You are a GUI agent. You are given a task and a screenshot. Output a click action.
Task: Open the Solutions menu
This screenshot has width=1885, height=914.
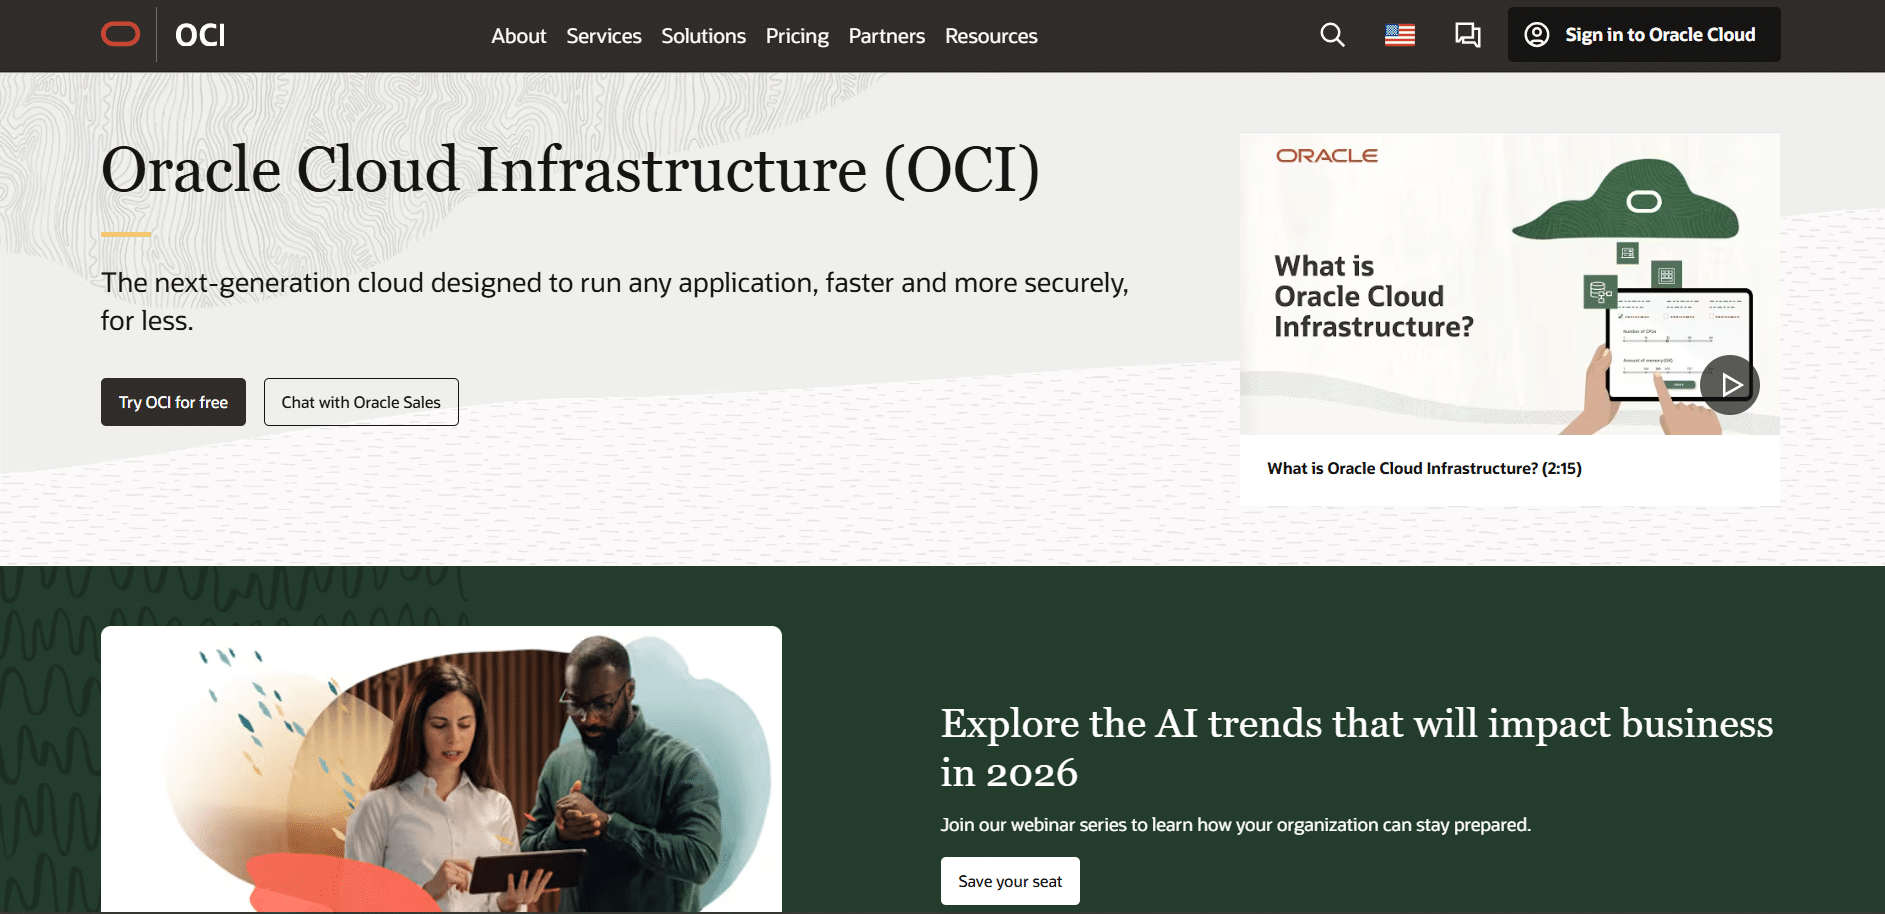[703, 36]
